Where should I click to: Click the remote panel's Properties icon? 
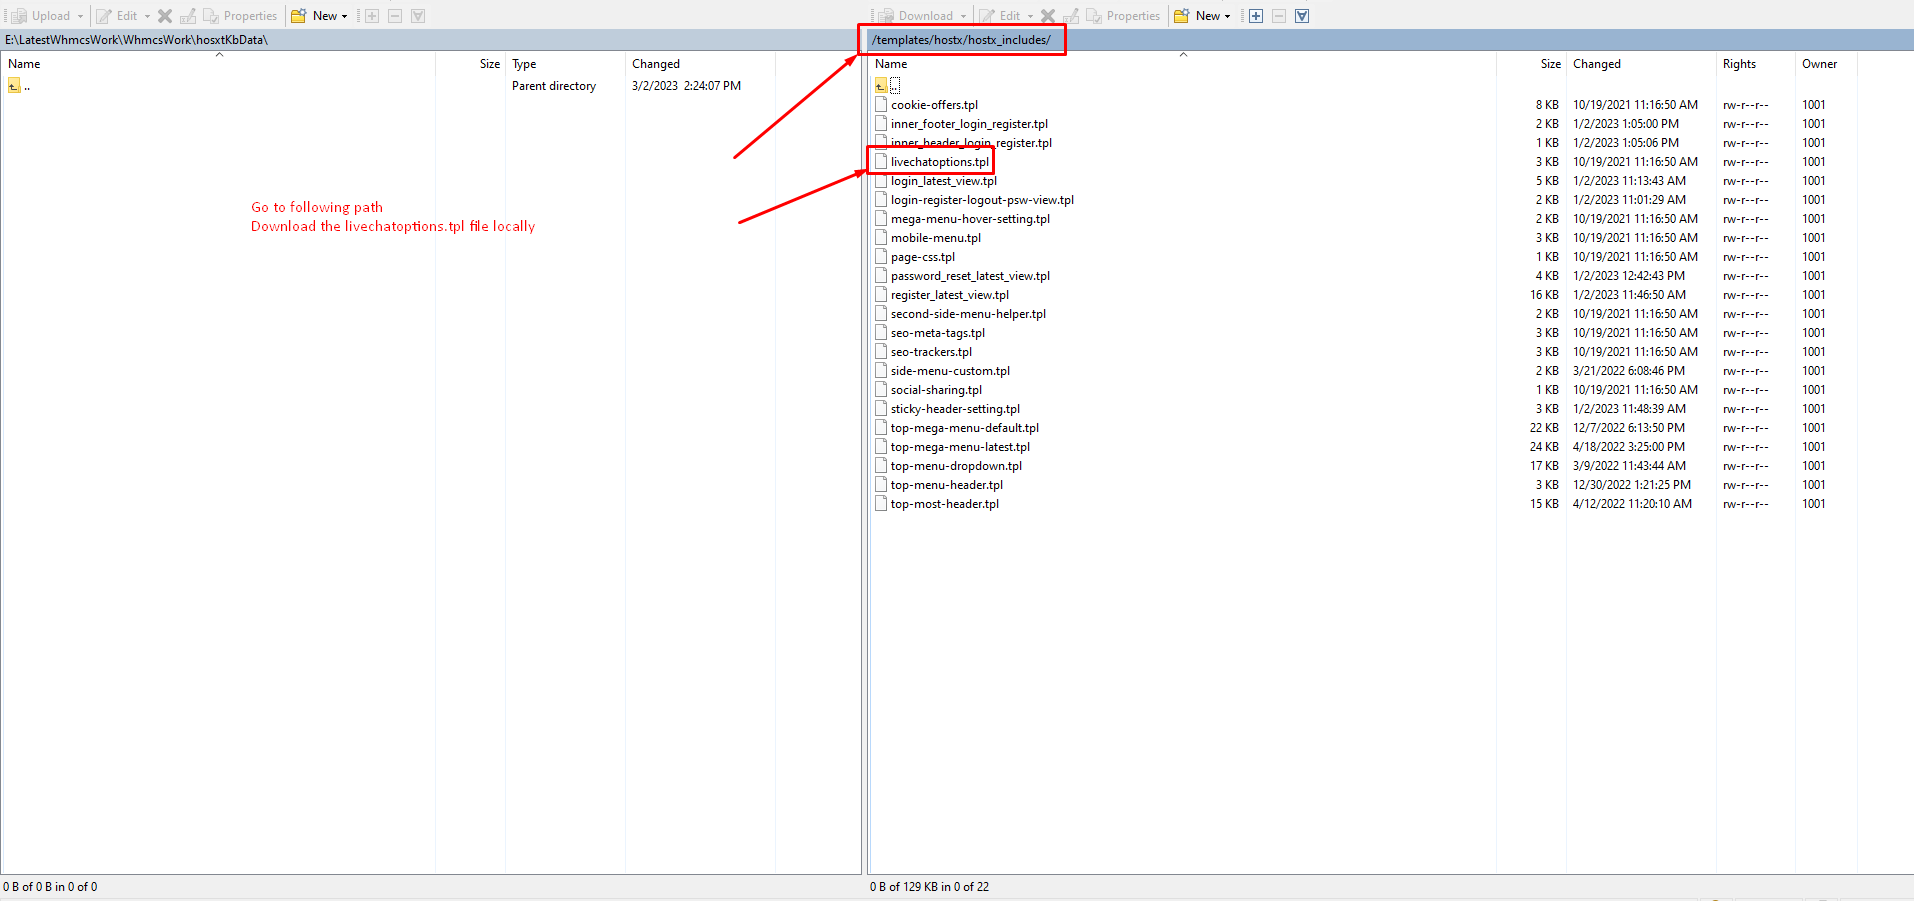[1094, 16]
